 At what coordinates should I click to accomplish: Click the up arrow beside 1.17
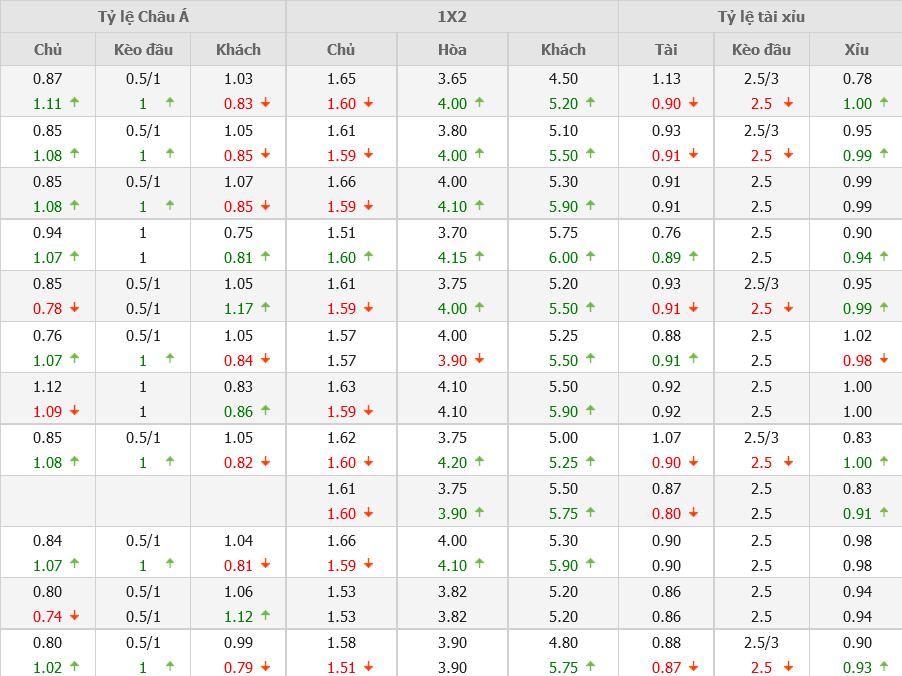(266, 308)
